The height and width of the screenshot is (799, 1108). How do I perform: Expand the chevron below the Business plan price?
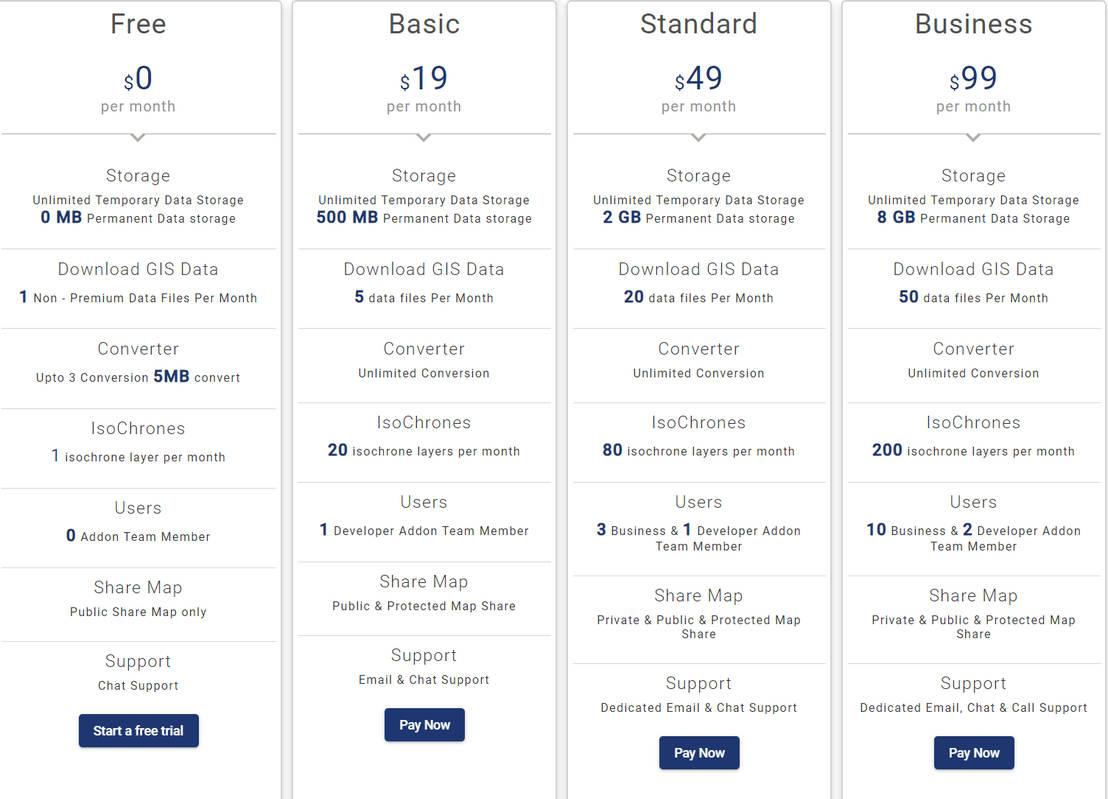pos(973,135)
